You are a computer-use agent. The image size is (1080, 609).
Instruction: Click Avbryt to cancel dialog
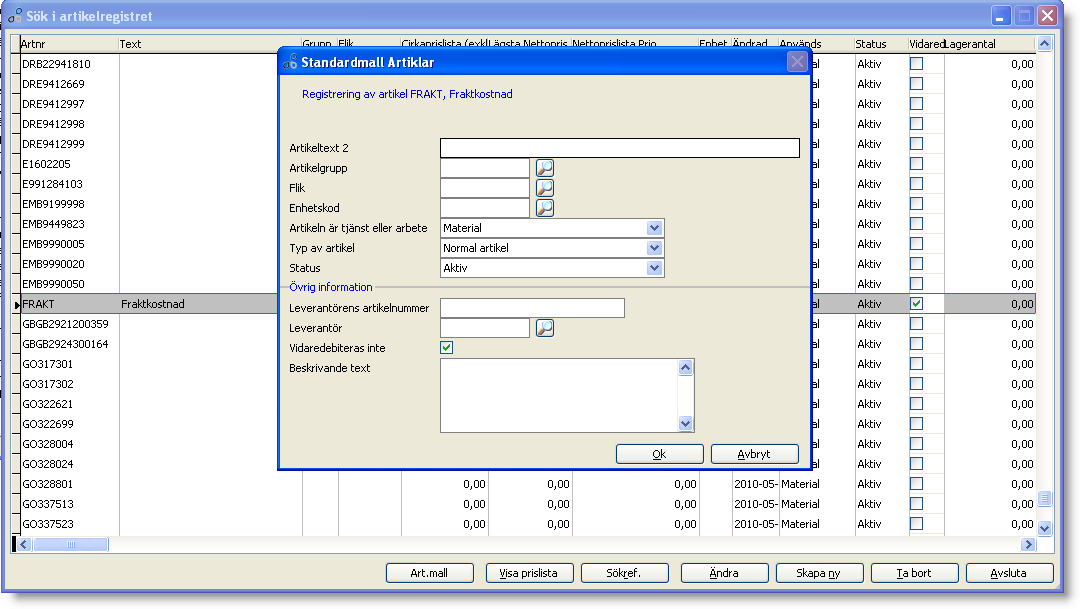tap(754, 454)
